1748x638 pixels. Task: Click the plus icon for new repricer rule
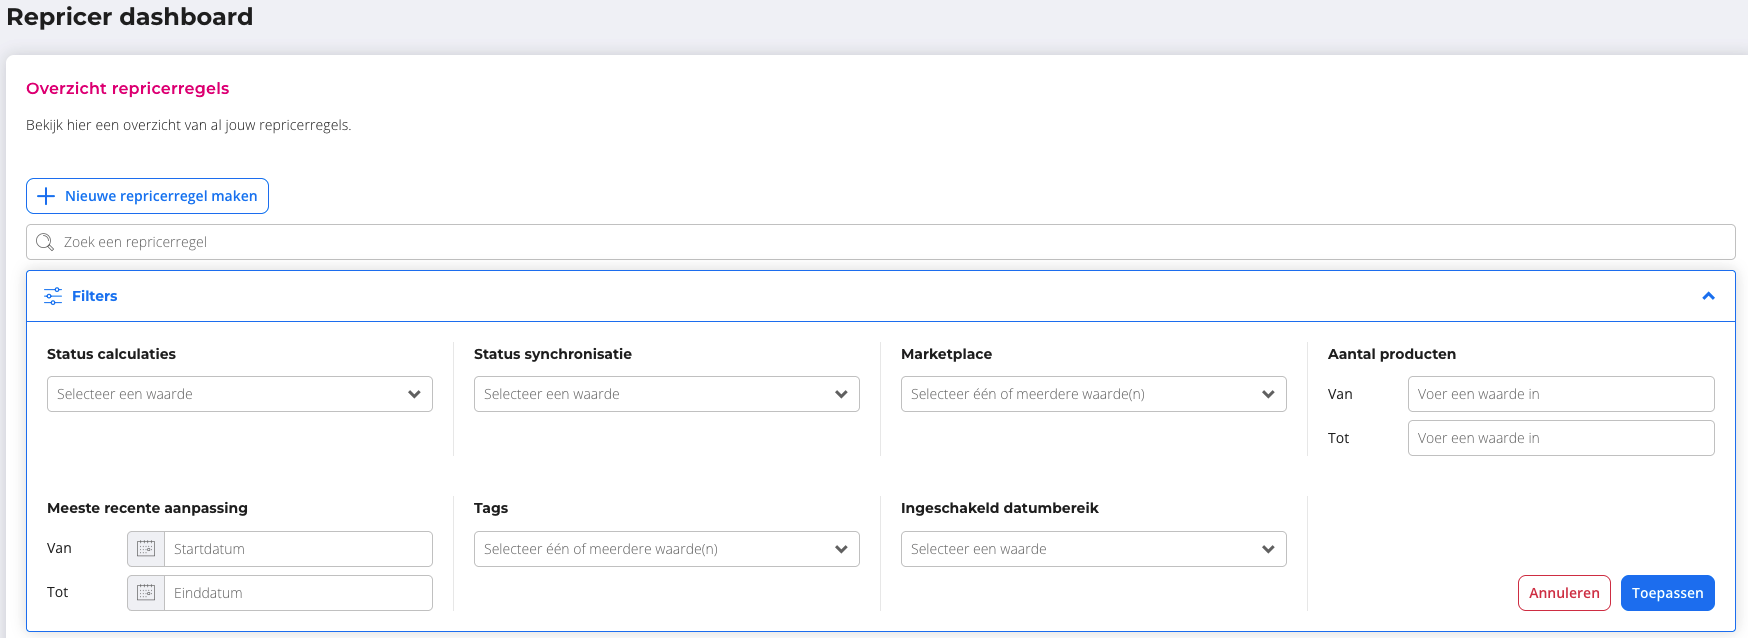tap(46, 196)
